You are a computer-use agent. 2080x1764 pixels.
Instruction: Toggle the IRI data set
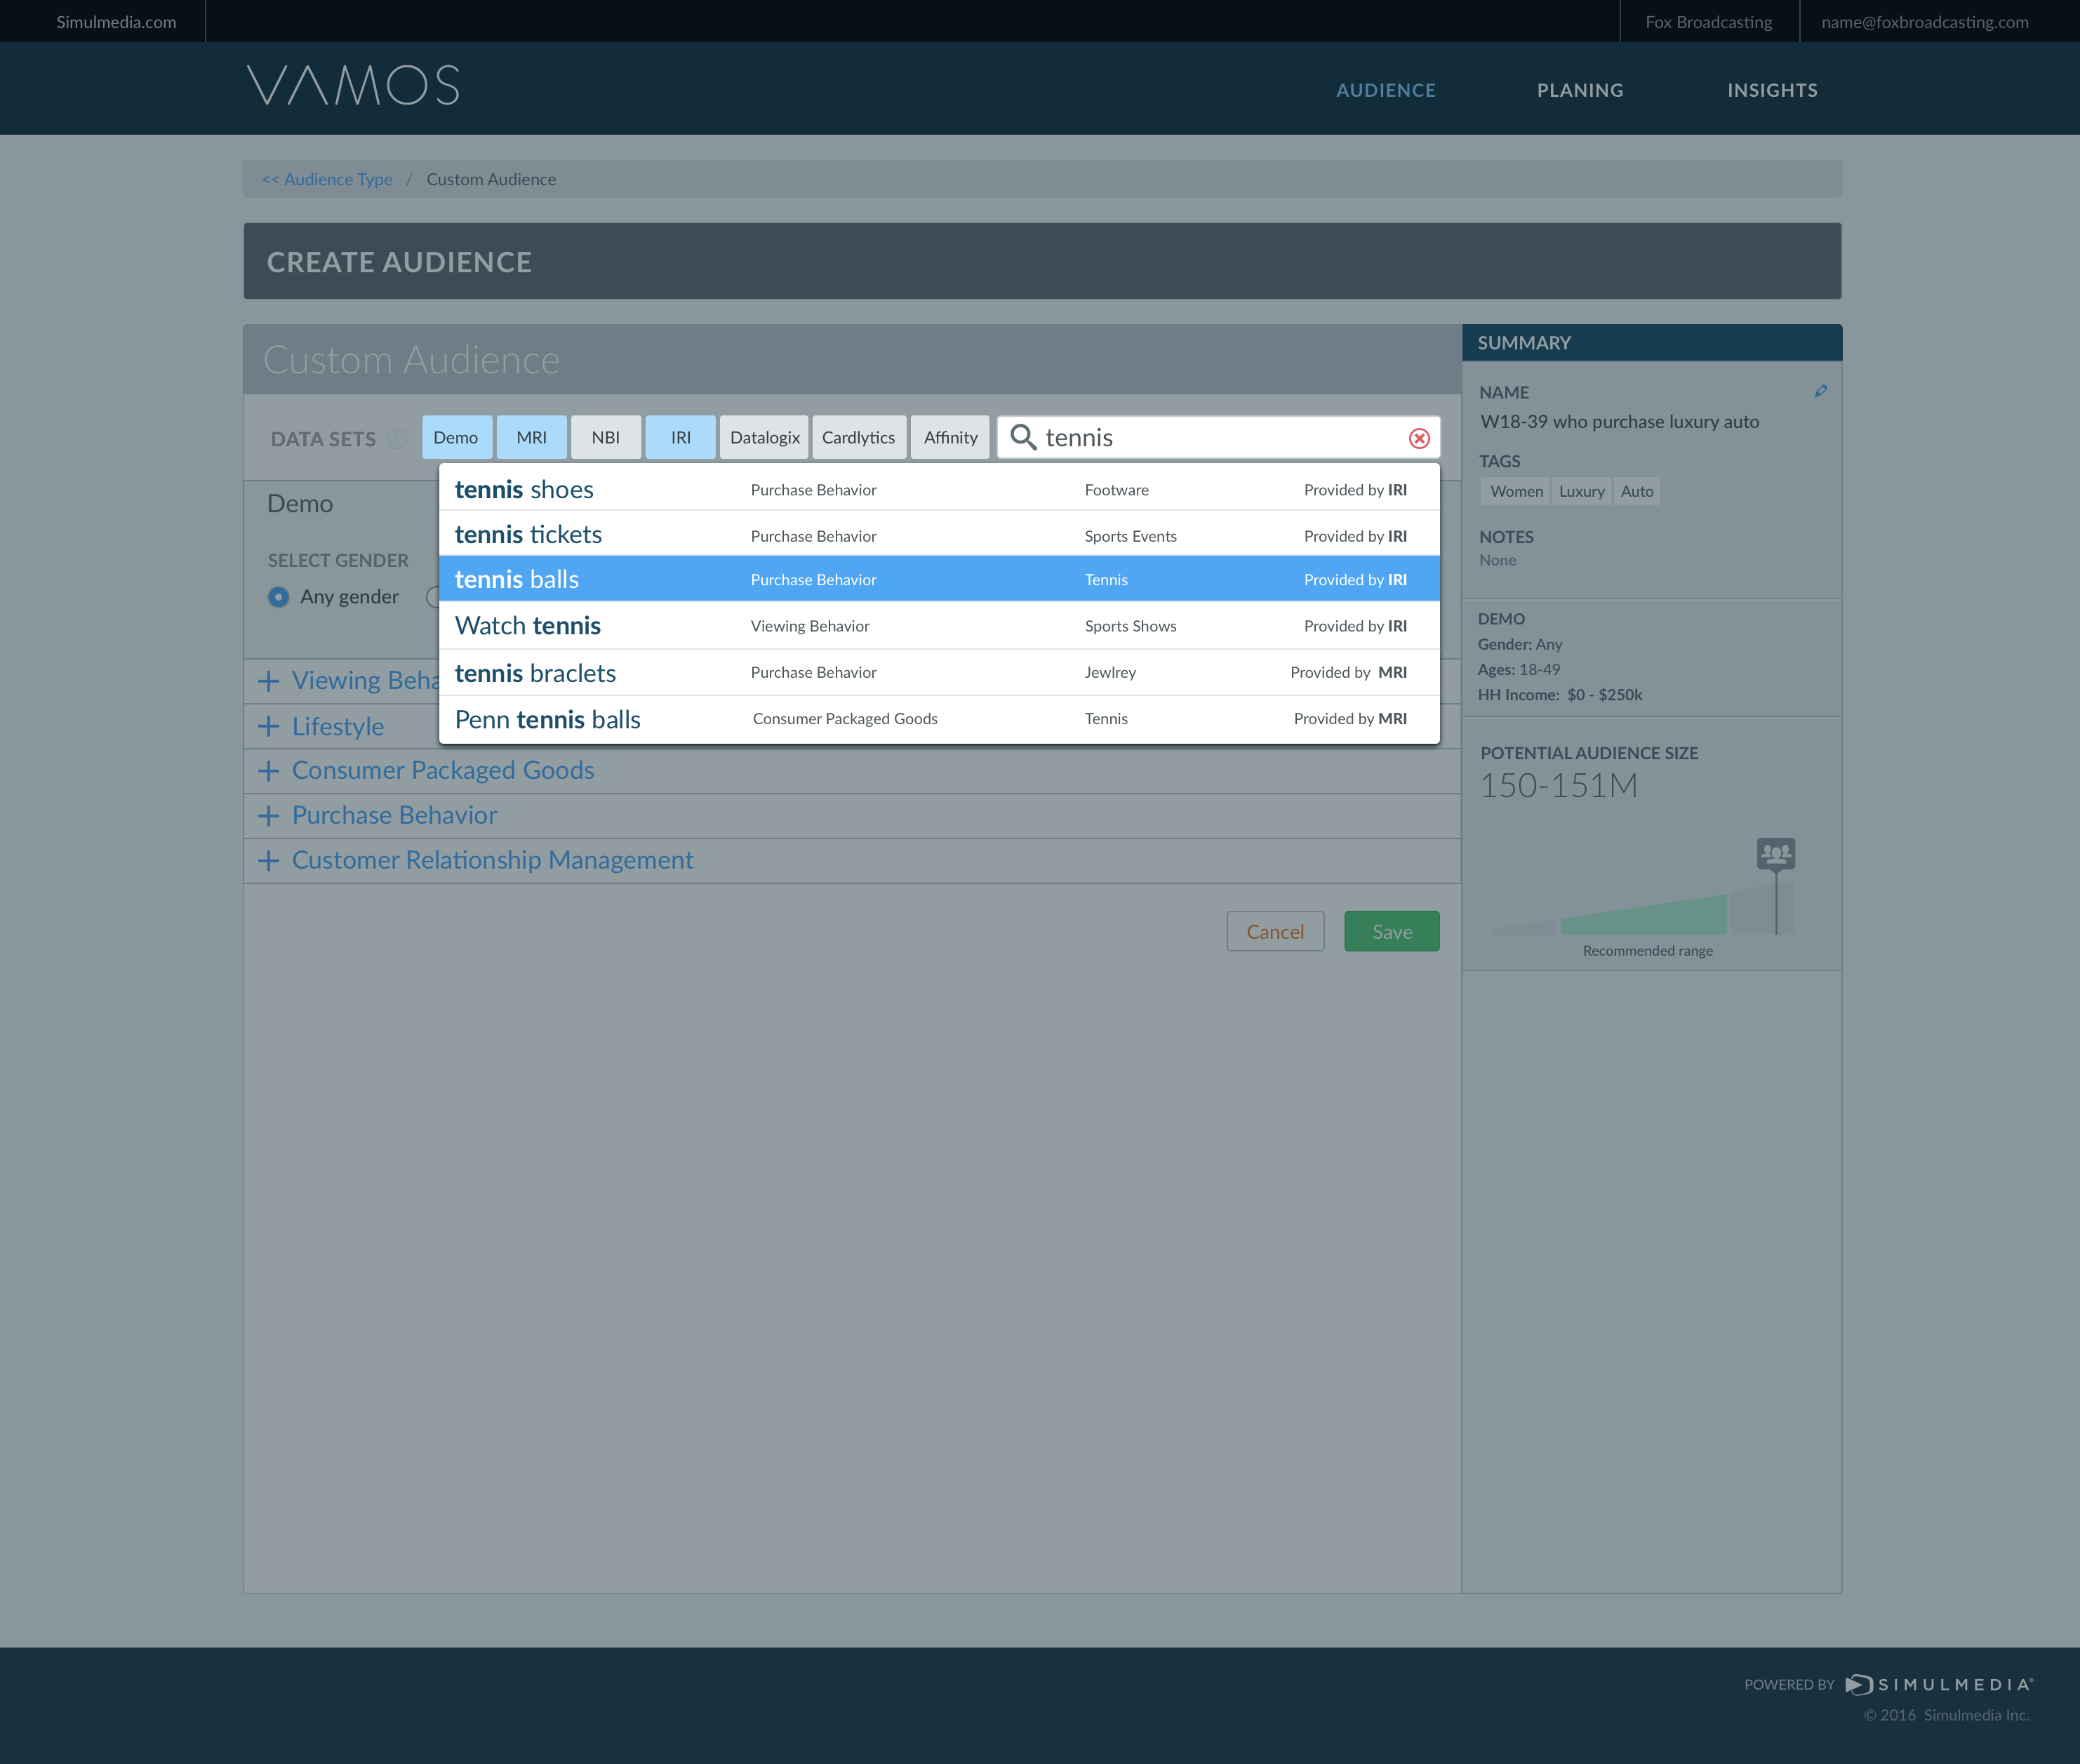[681, 438]
